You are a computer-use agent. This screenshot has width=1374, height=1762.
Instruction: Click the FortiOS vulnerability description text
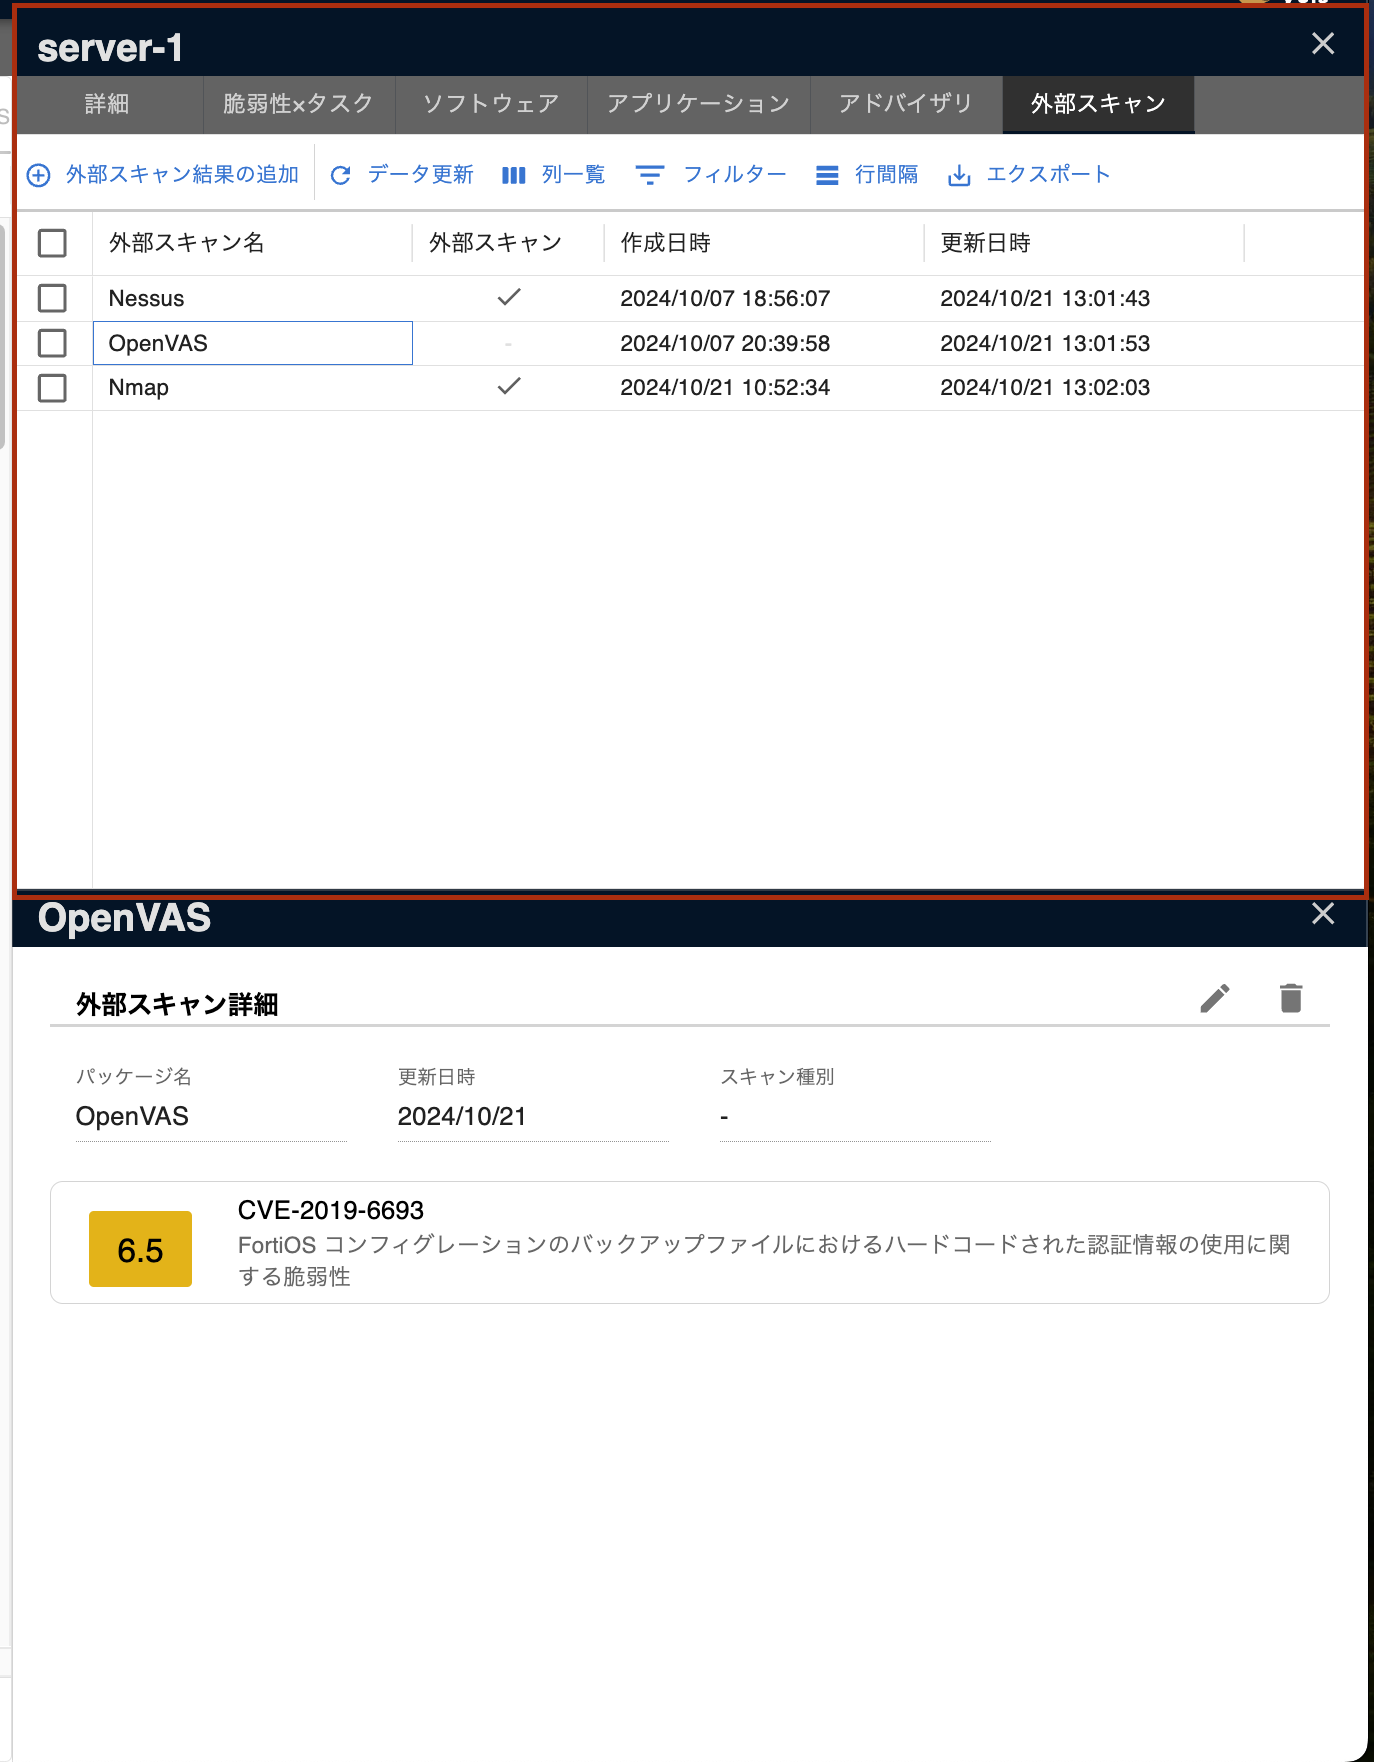764,1260
